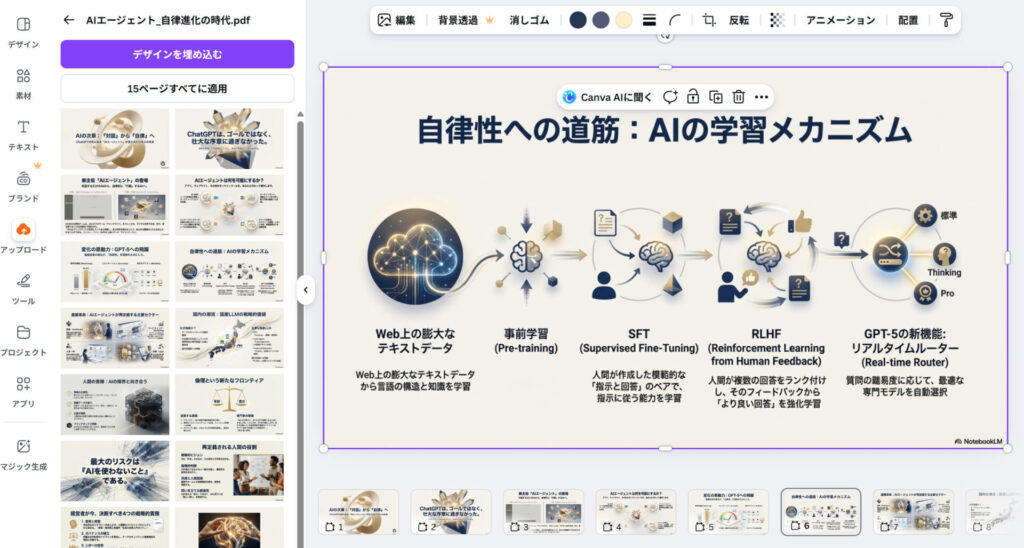Select the crop tool icon
Screen dimensions: 1024x548
point(709,20)
